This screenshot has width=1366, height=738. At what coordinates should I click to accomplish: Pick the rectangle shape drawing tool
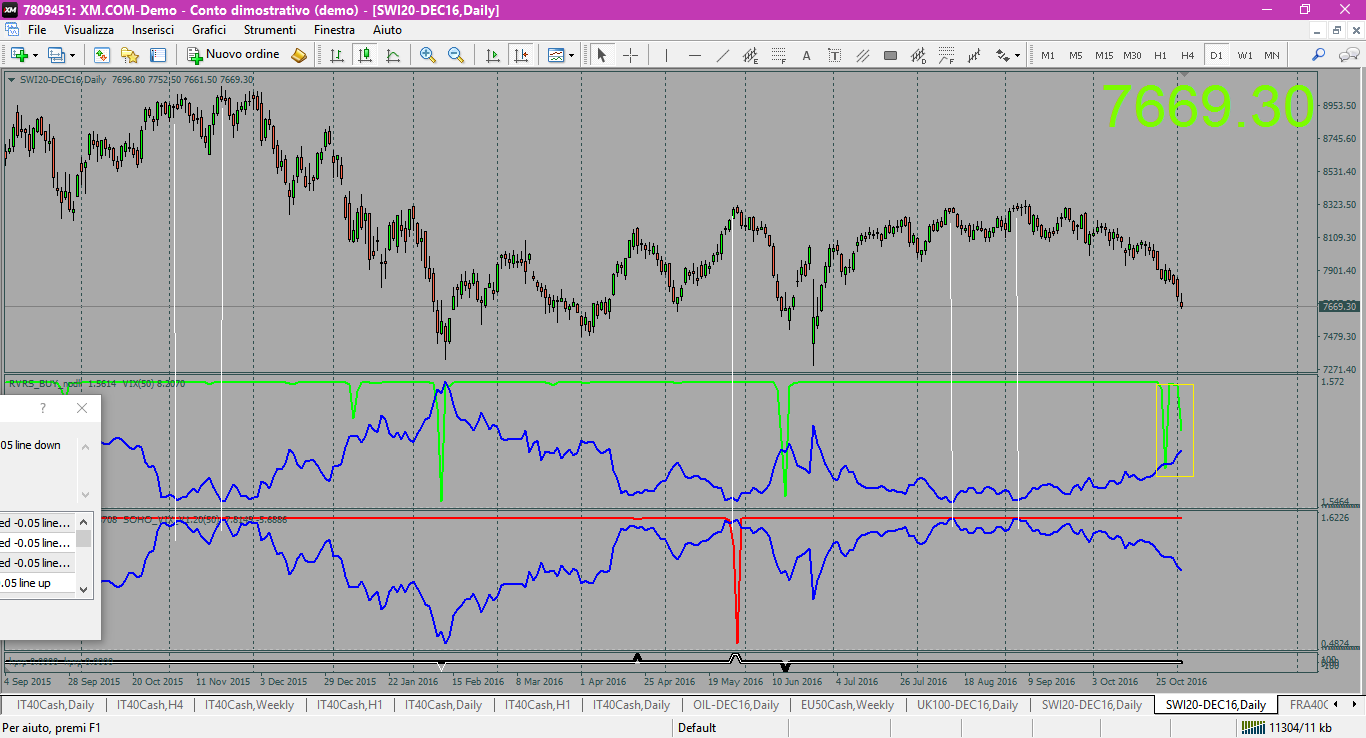[x=890, y=55]
